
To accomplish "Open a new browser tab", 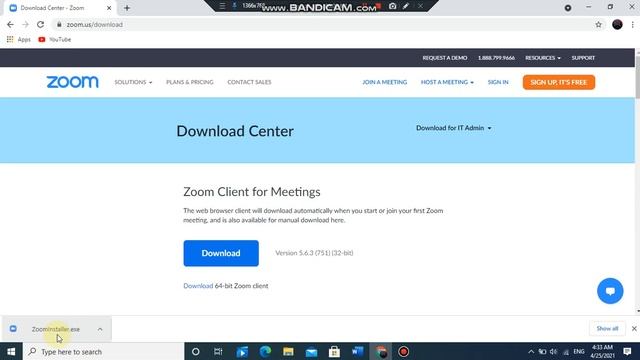I will [127, 8].
